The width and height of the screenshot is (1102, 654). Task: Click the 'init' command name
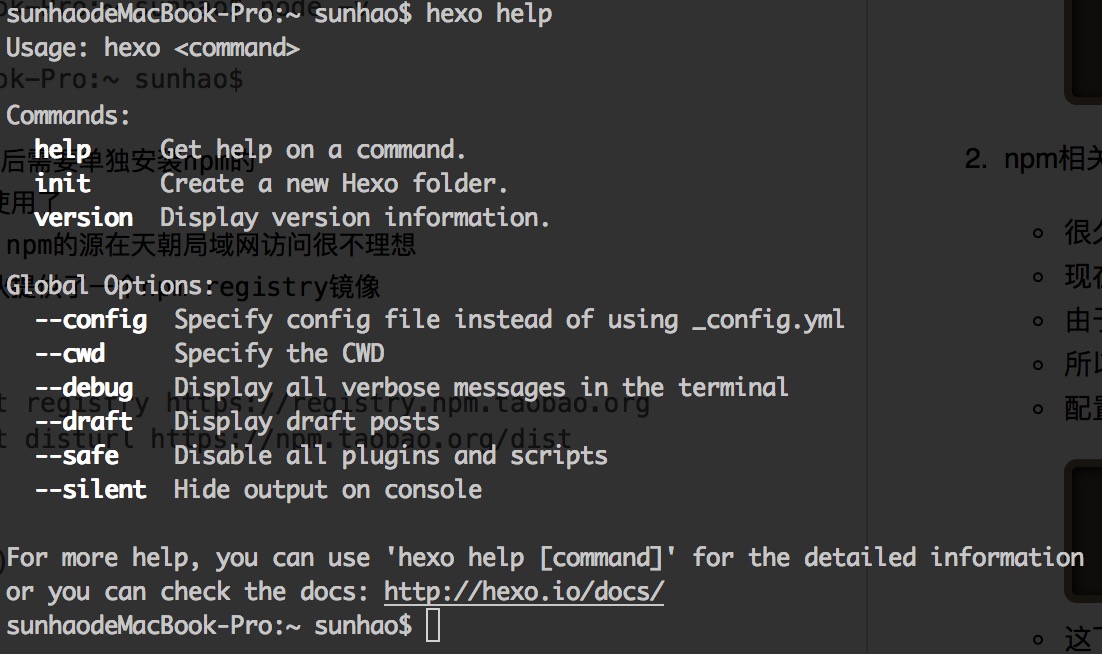point(63,183)
